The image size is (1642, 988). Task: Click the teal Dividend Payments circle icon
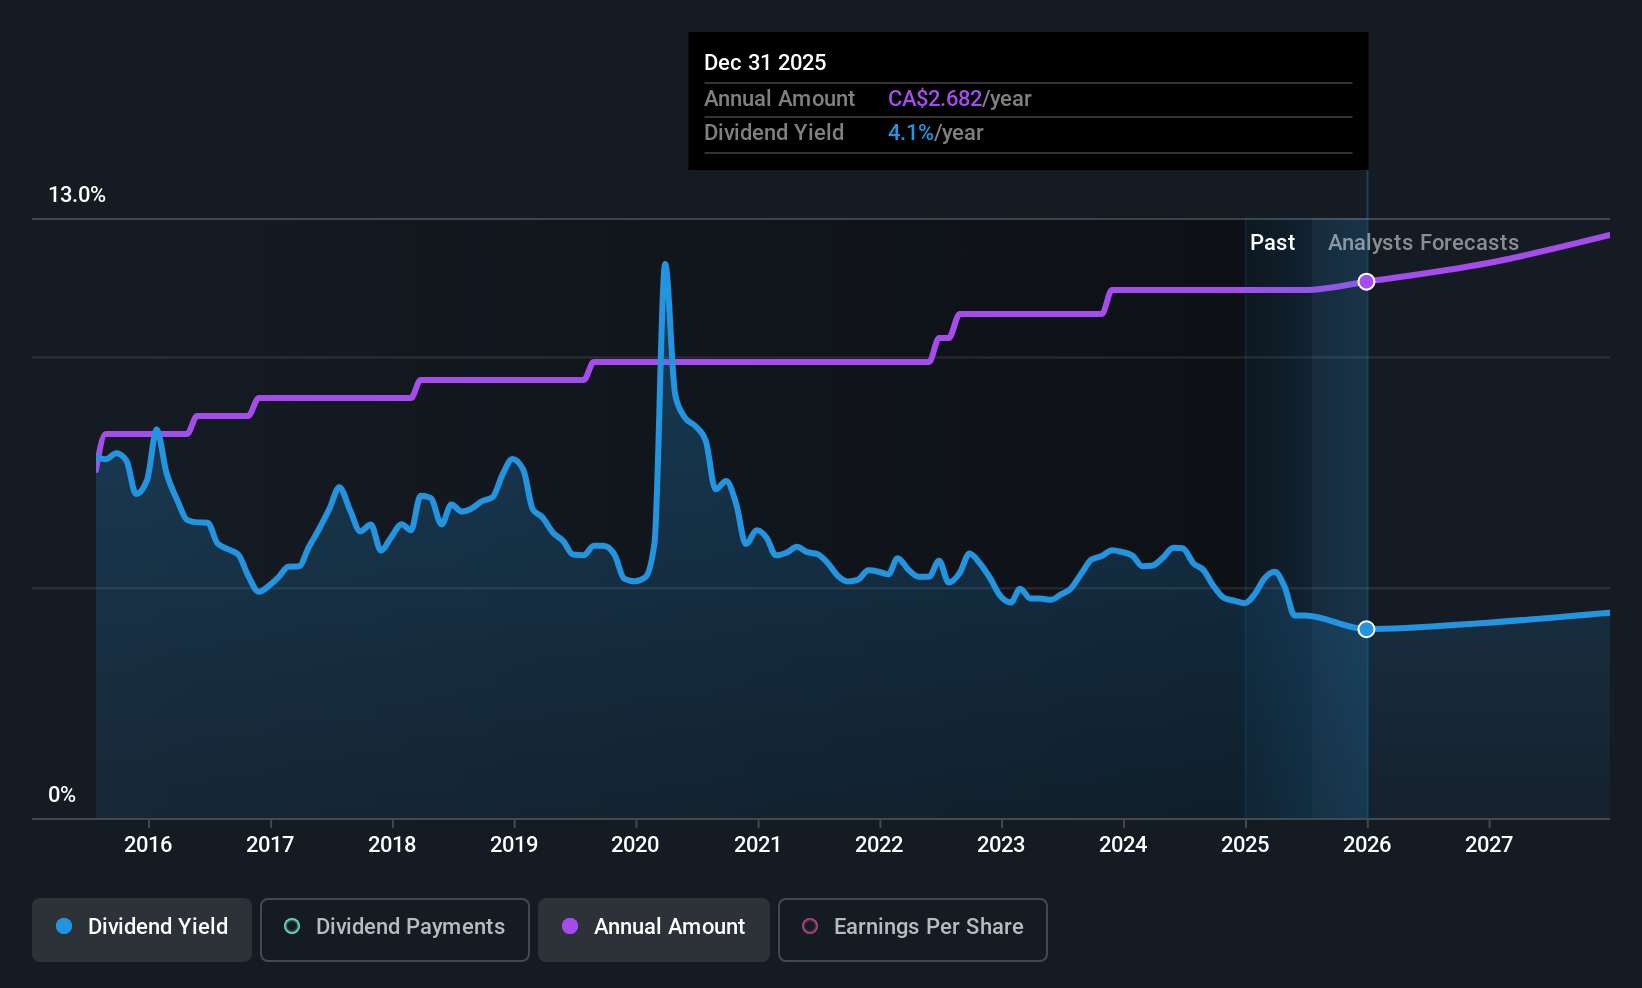(291, 927)
